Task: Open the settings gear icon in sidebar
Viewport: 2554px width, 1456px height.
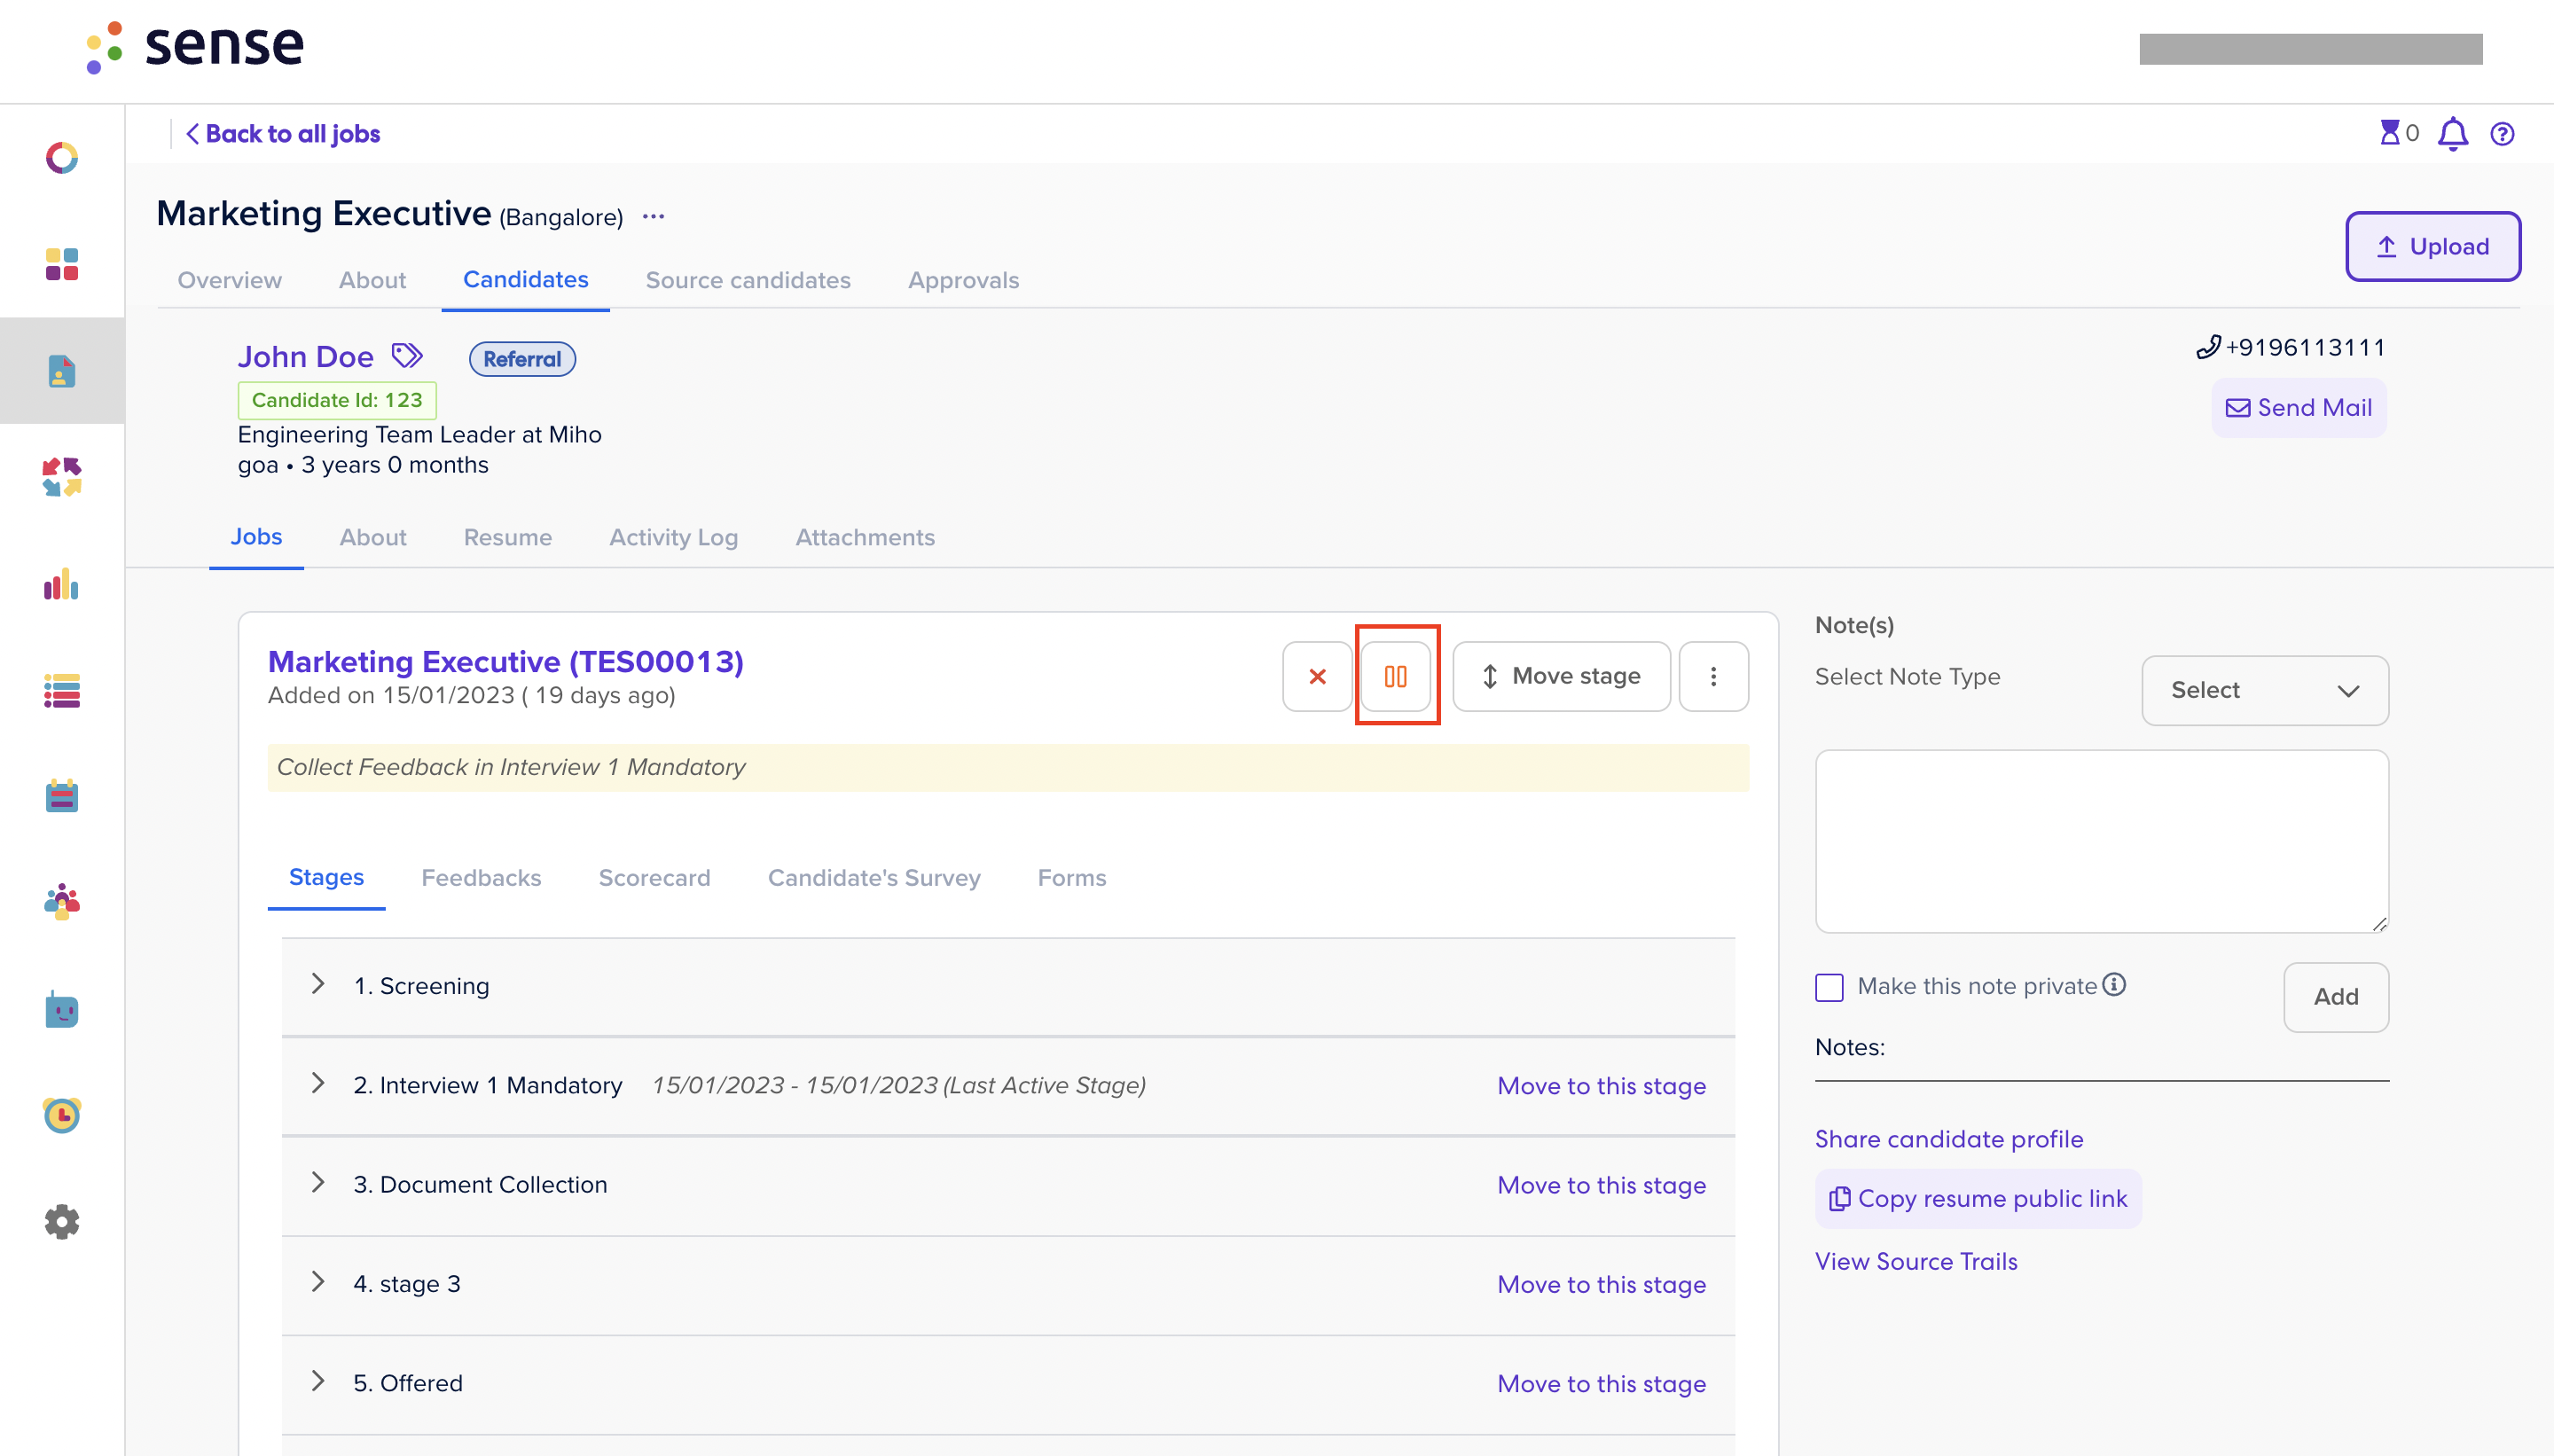Action: point(62,1221)
